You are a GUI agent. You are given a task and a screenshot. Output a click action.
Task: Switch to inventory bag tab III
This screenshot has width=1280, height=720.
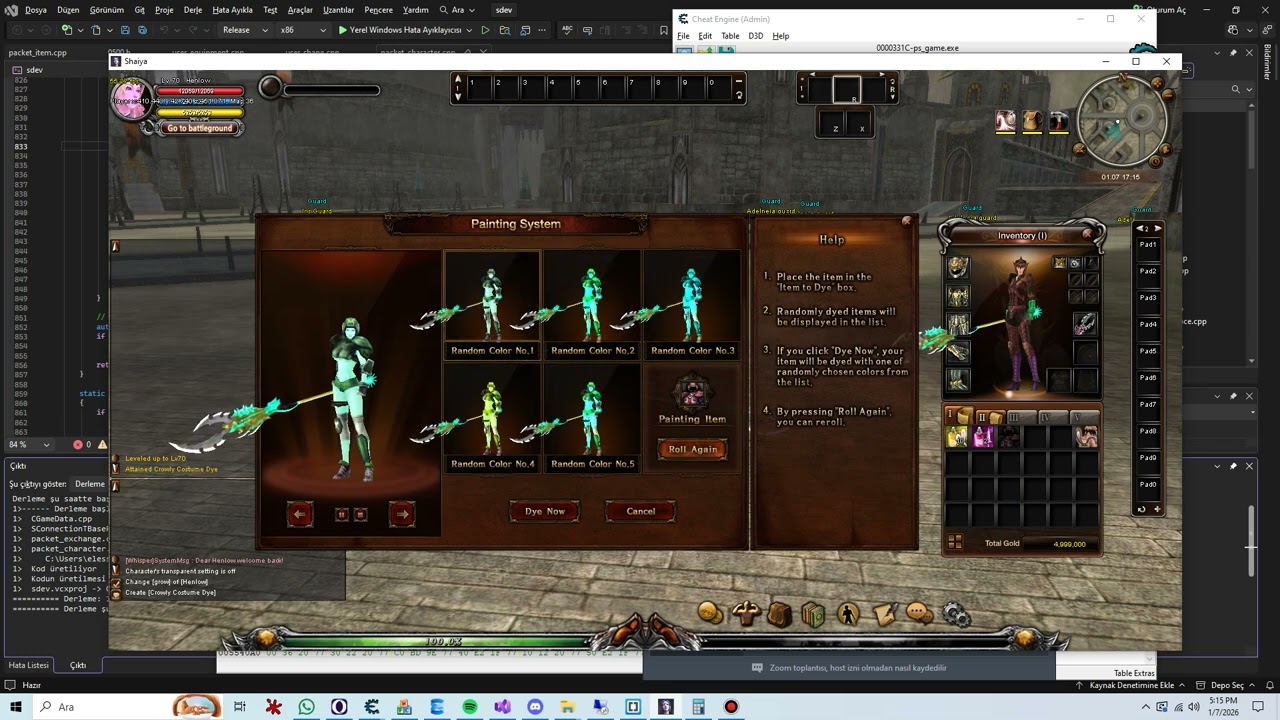[x=1021, y=417]
